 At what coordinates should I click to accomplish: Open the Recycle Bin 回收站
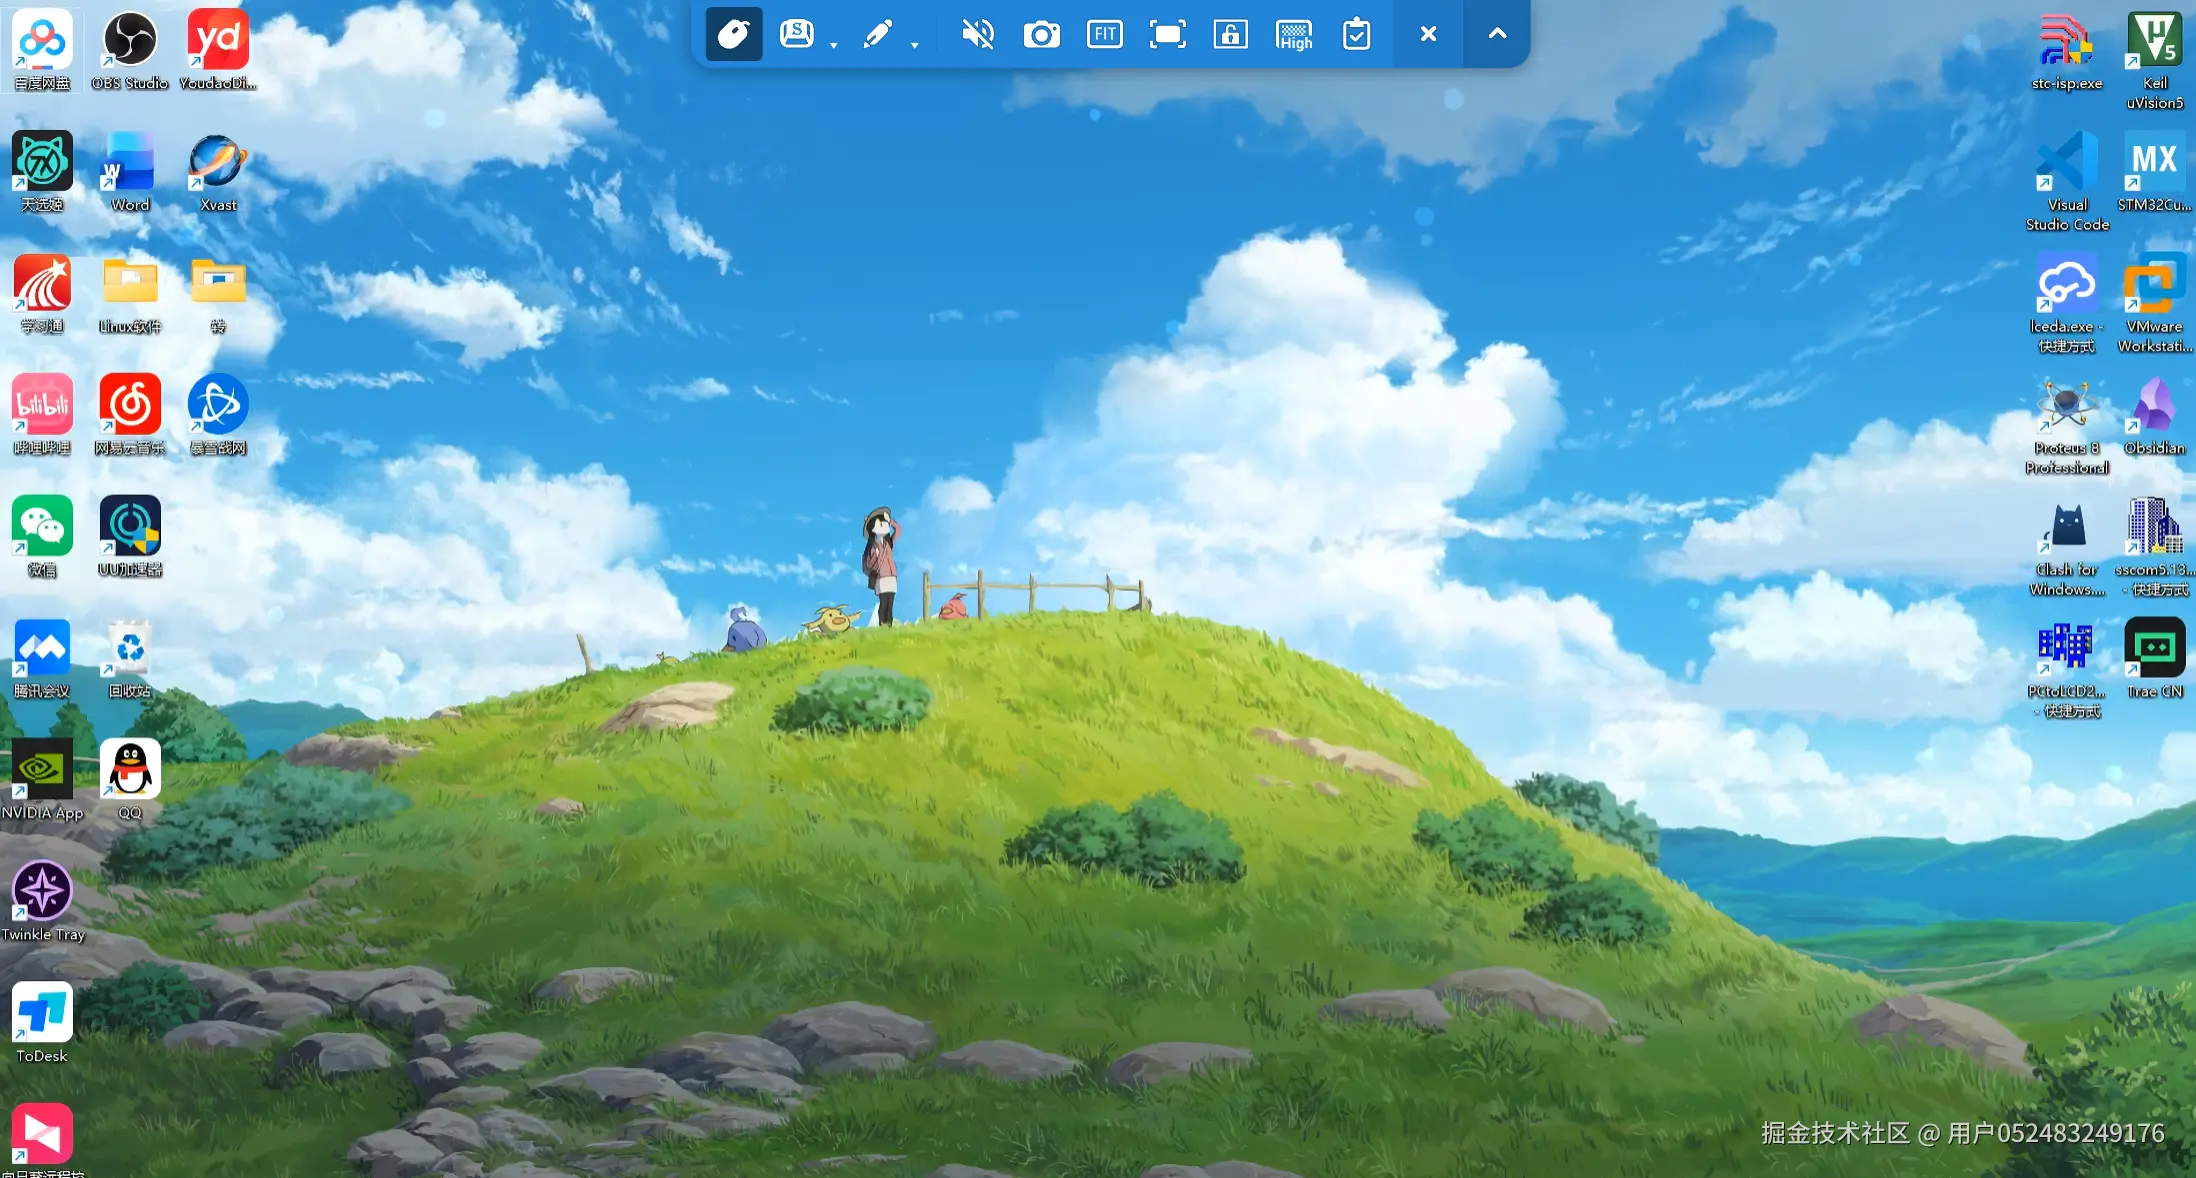130,649
